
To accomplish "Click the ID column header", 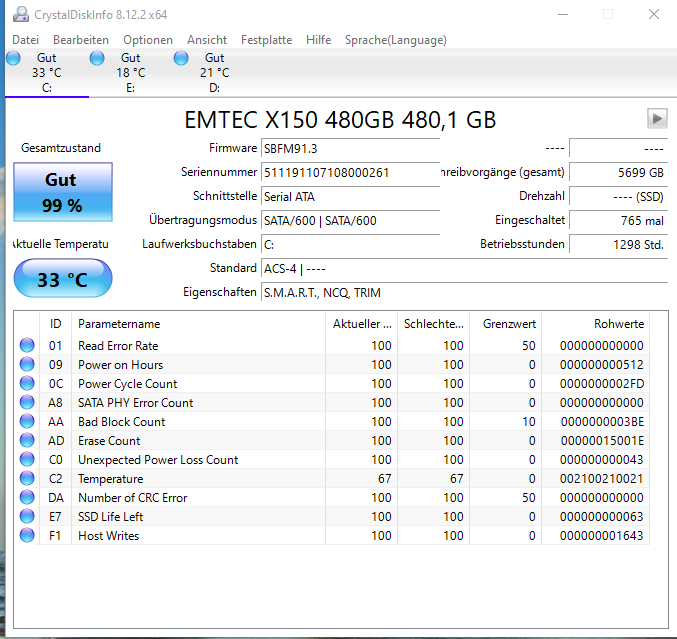I will click(x=55, y=324).
